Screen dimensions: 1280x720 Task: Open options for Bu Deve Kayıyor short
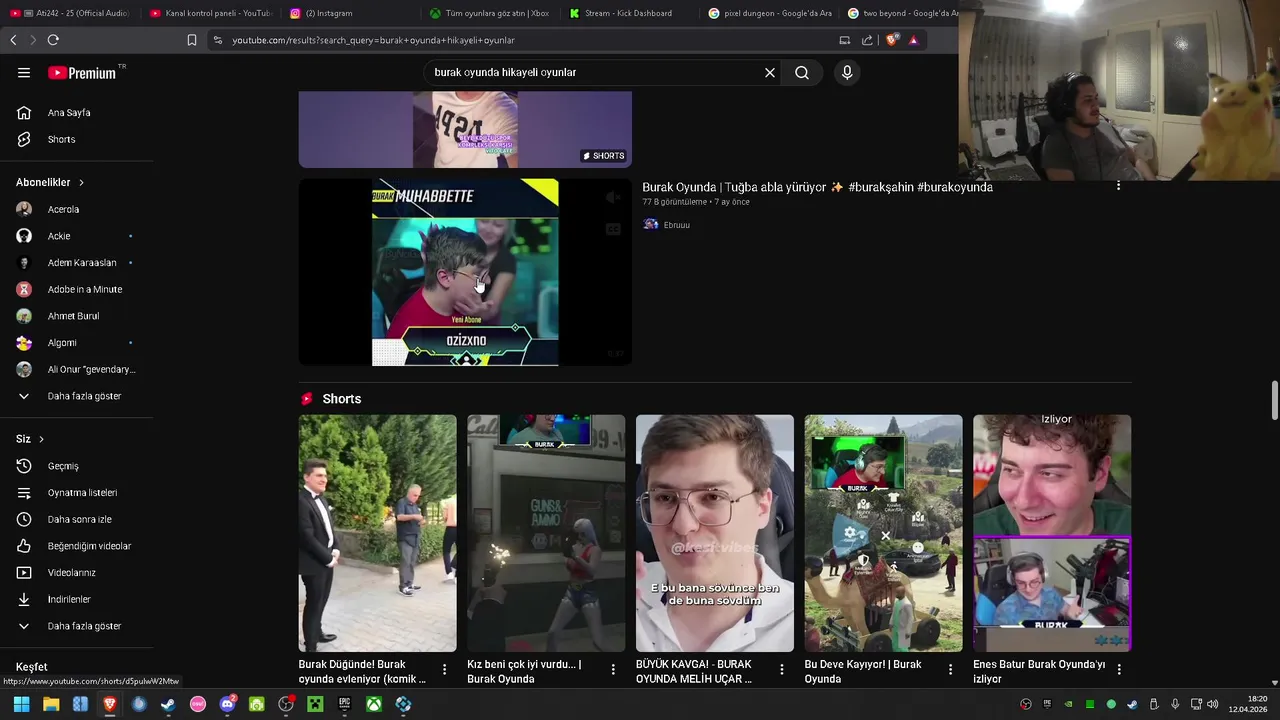951,669
